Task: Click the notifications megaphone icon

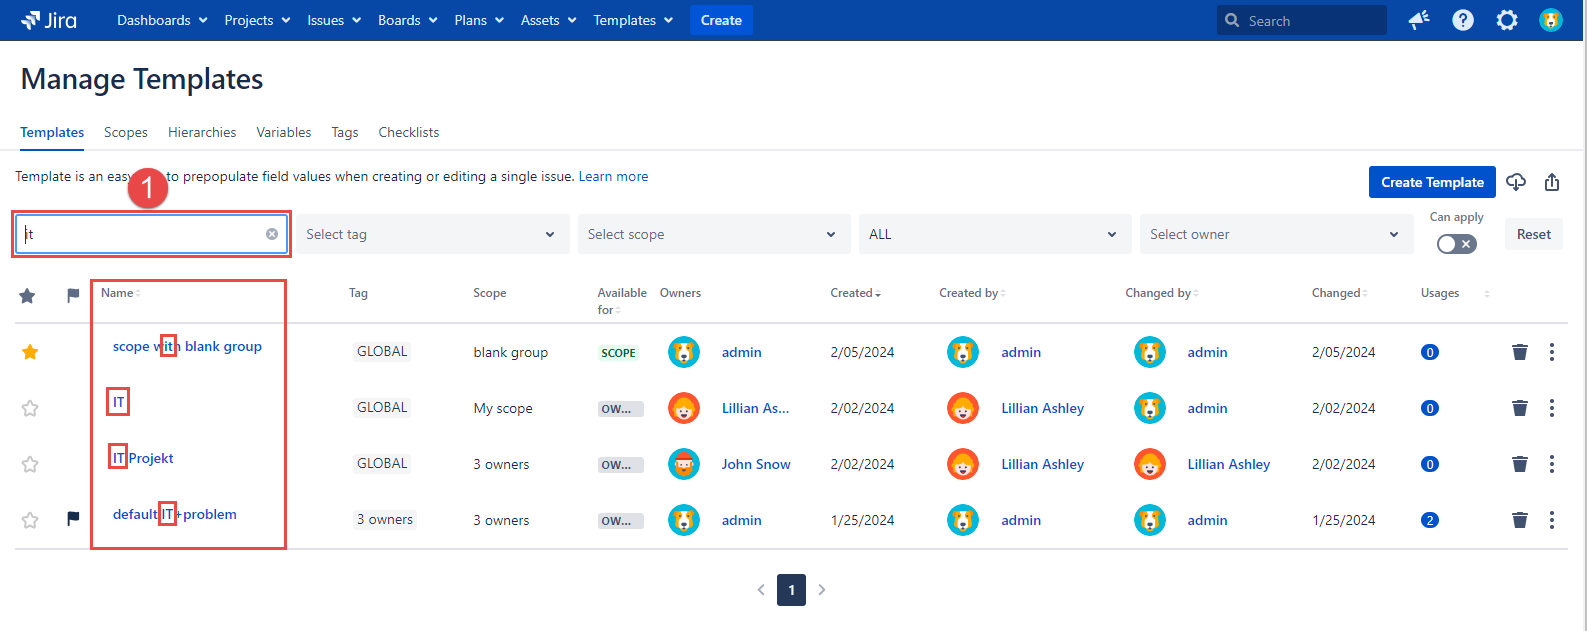Action: coord(1418,20)
